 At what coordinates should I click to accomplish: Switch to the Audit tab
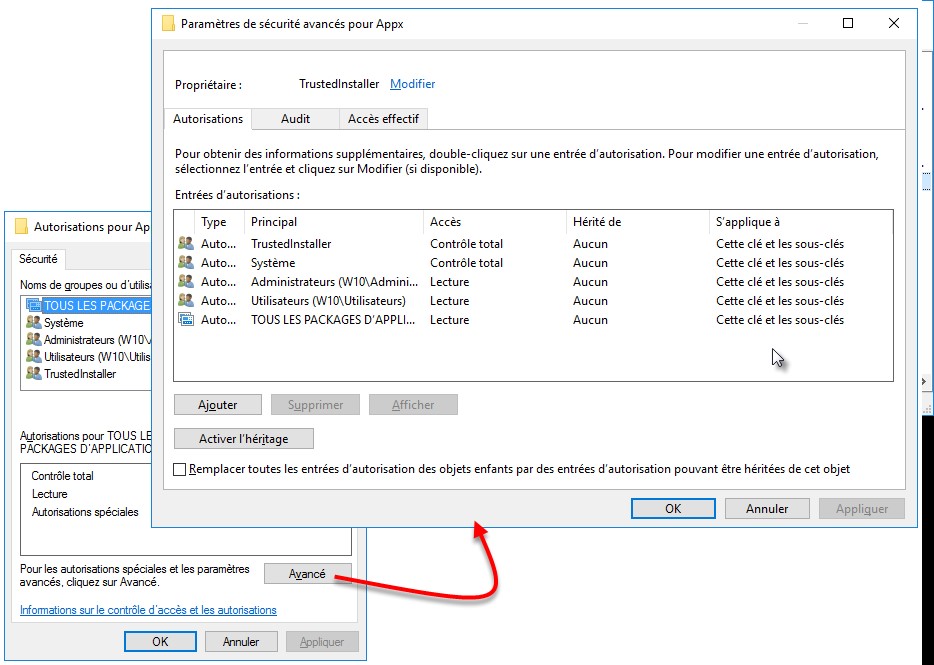tap(295, 119)
